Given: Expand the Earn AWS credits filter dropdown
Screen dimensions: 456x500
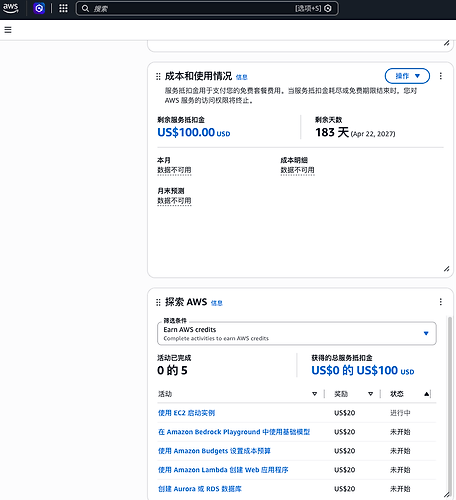Looking at the screenshot, I should [x=297, y=333].
